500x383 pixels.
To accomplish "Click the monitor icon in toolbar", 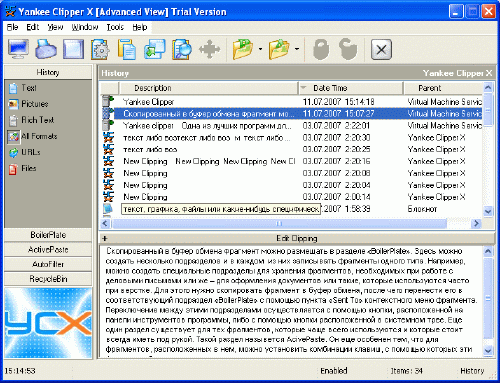I will (18, 49).
